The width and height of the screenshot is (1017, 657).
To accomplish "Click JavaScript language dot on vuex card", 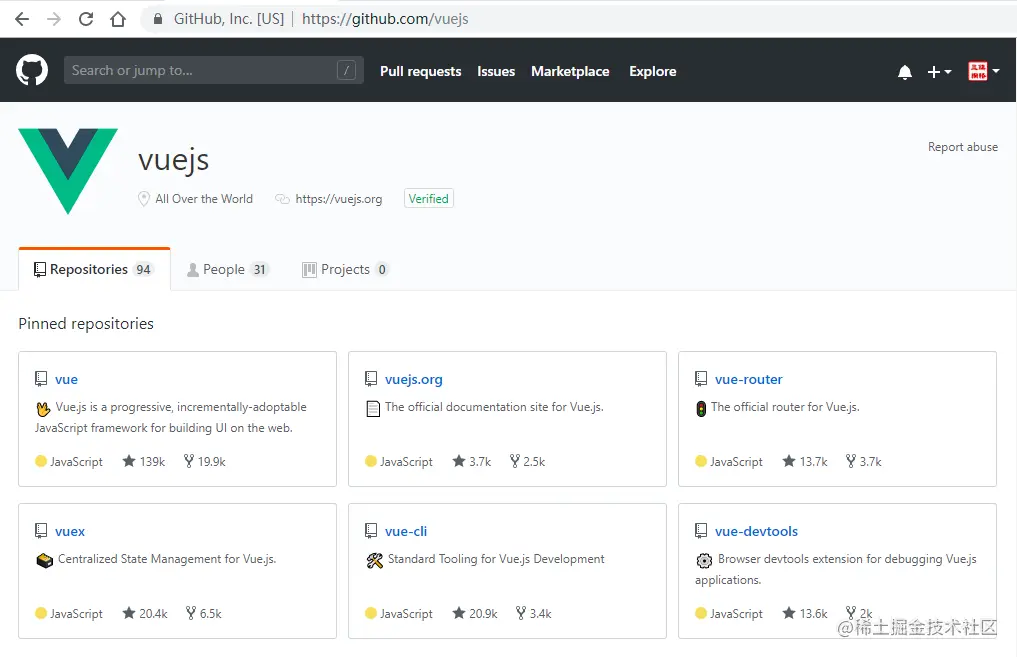I will coord(41,613).
